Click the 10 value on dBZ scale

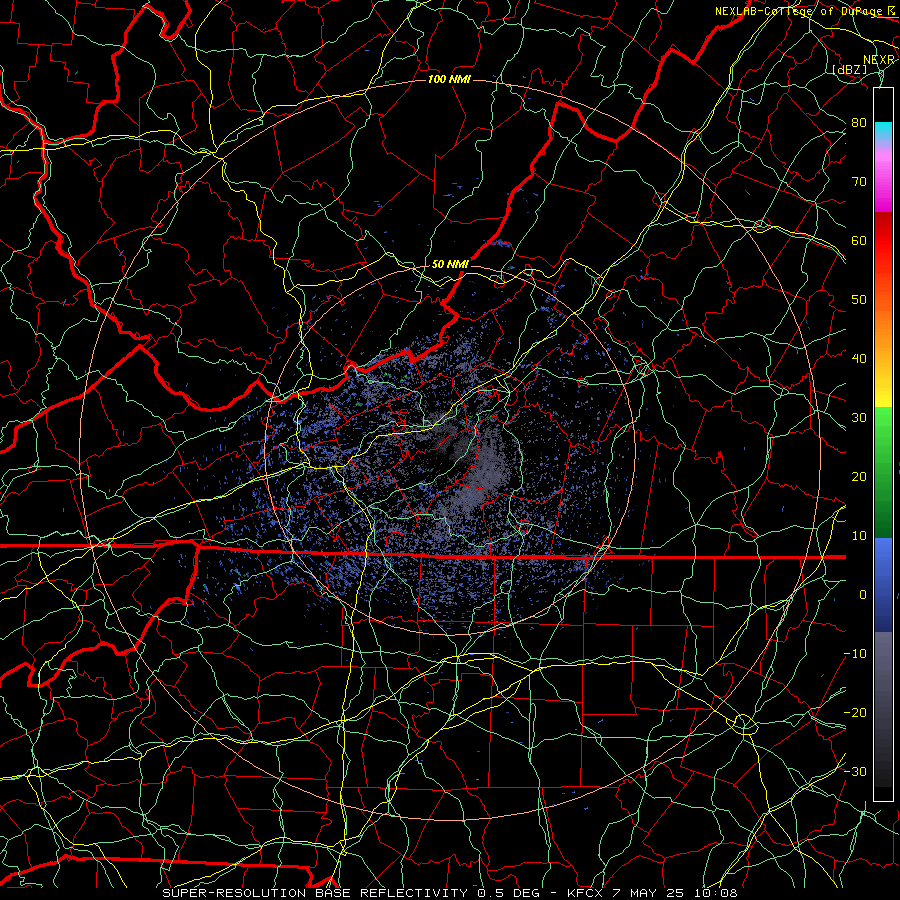pos(859,536)
